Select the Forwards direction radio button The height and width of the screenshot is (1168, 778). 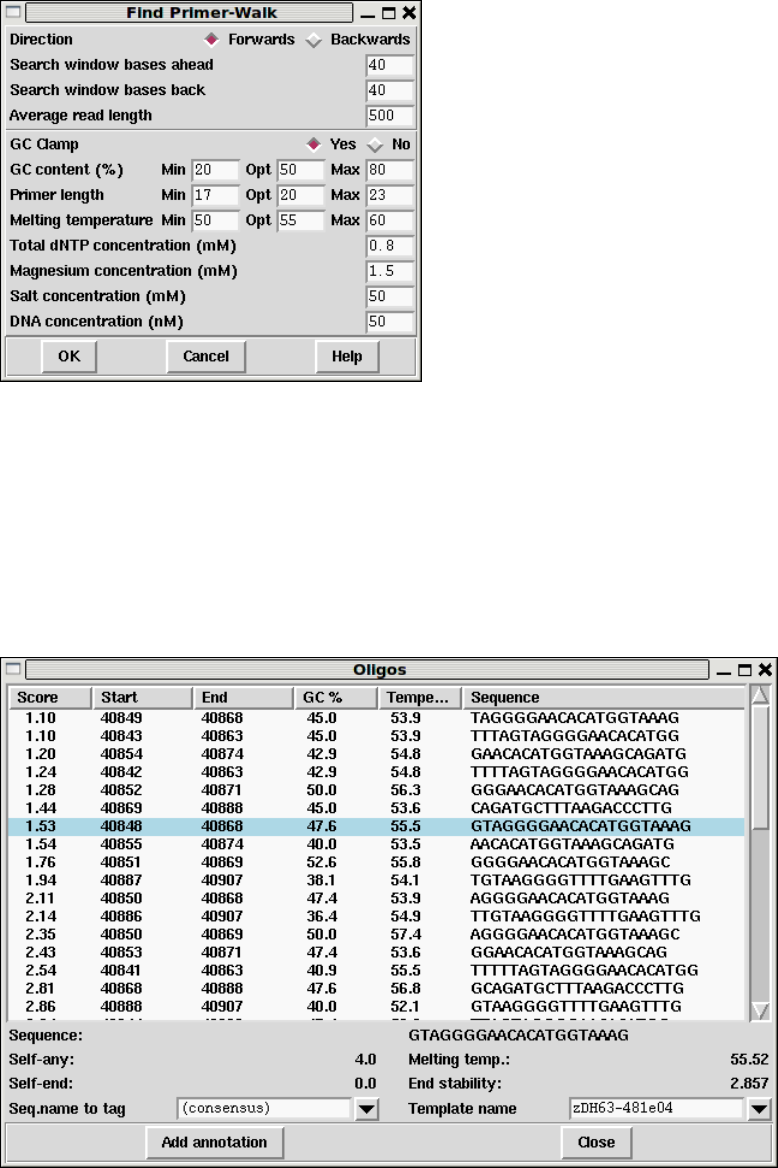(x=212, y=39)
